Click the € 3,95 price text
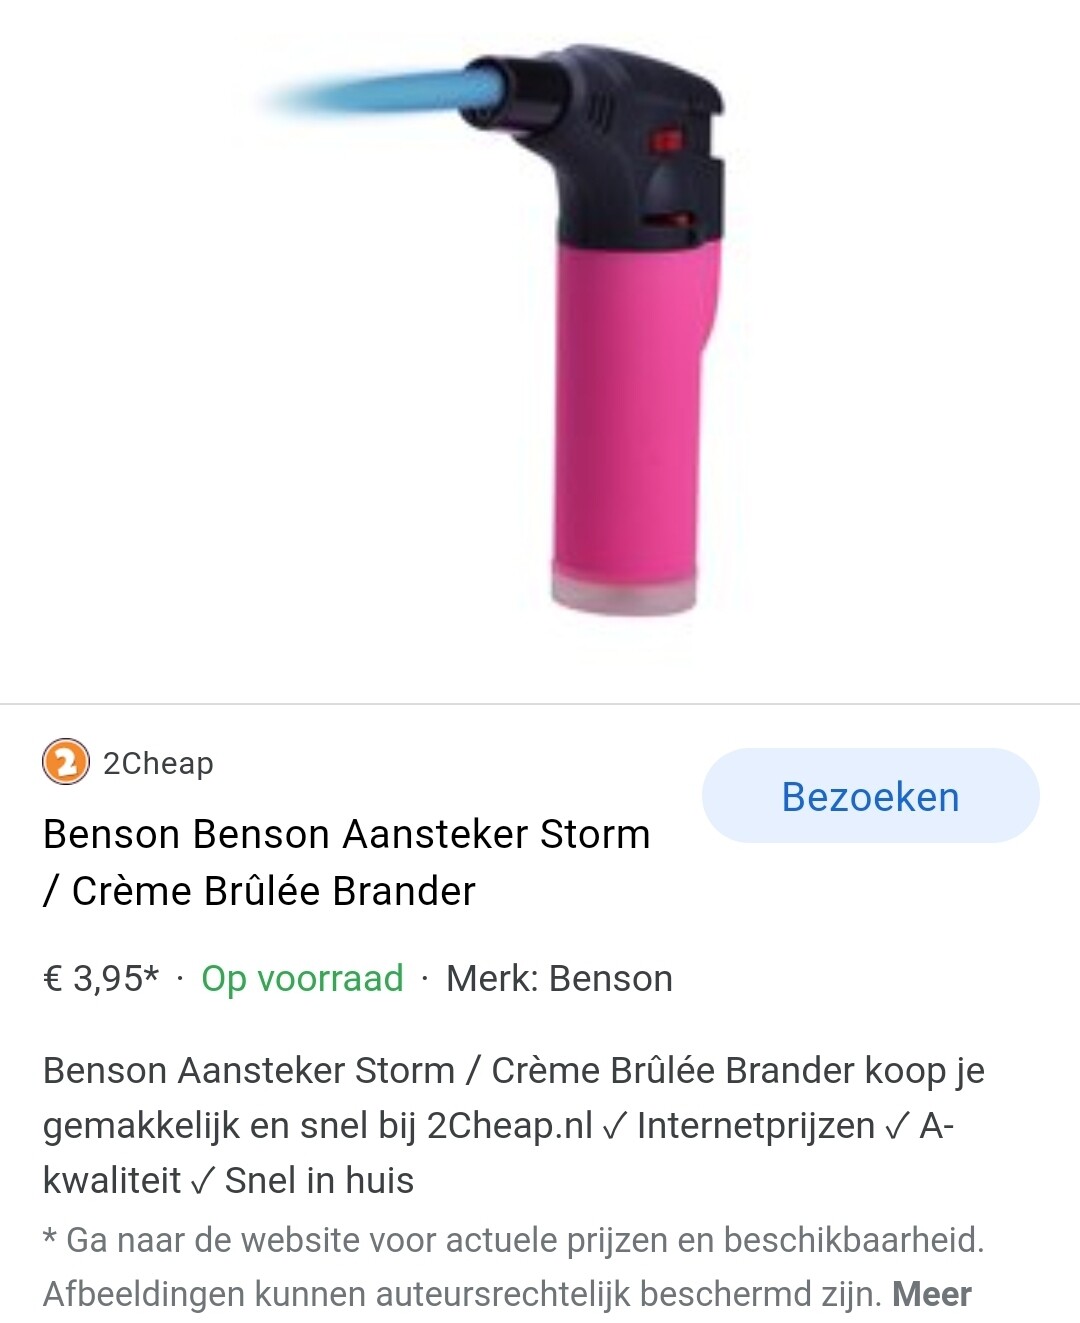 coord(101,978)
